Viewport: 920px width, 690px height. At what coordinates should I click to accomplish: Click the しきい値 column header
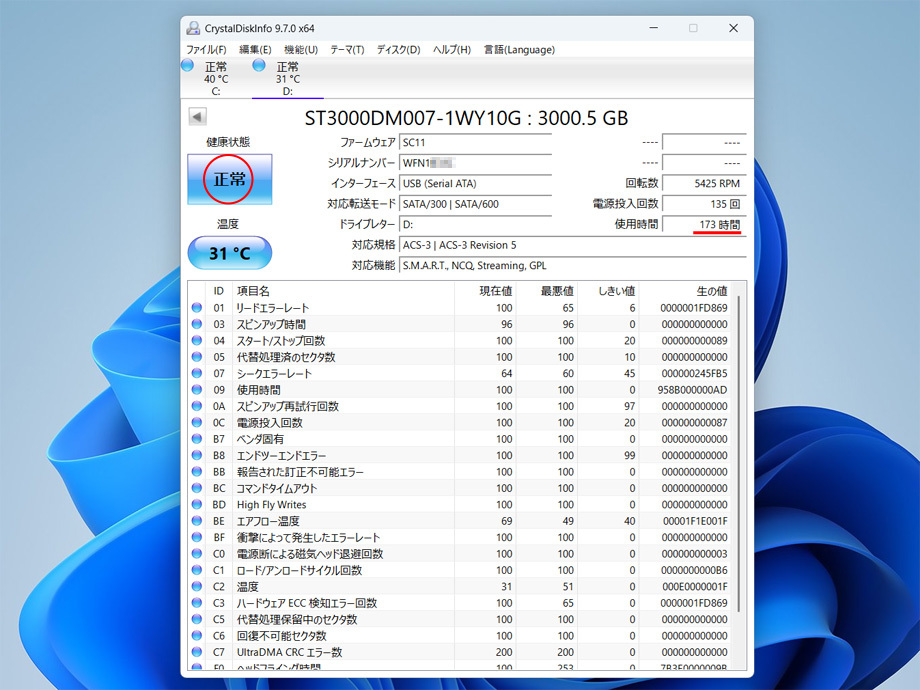(x=617, y=291)
